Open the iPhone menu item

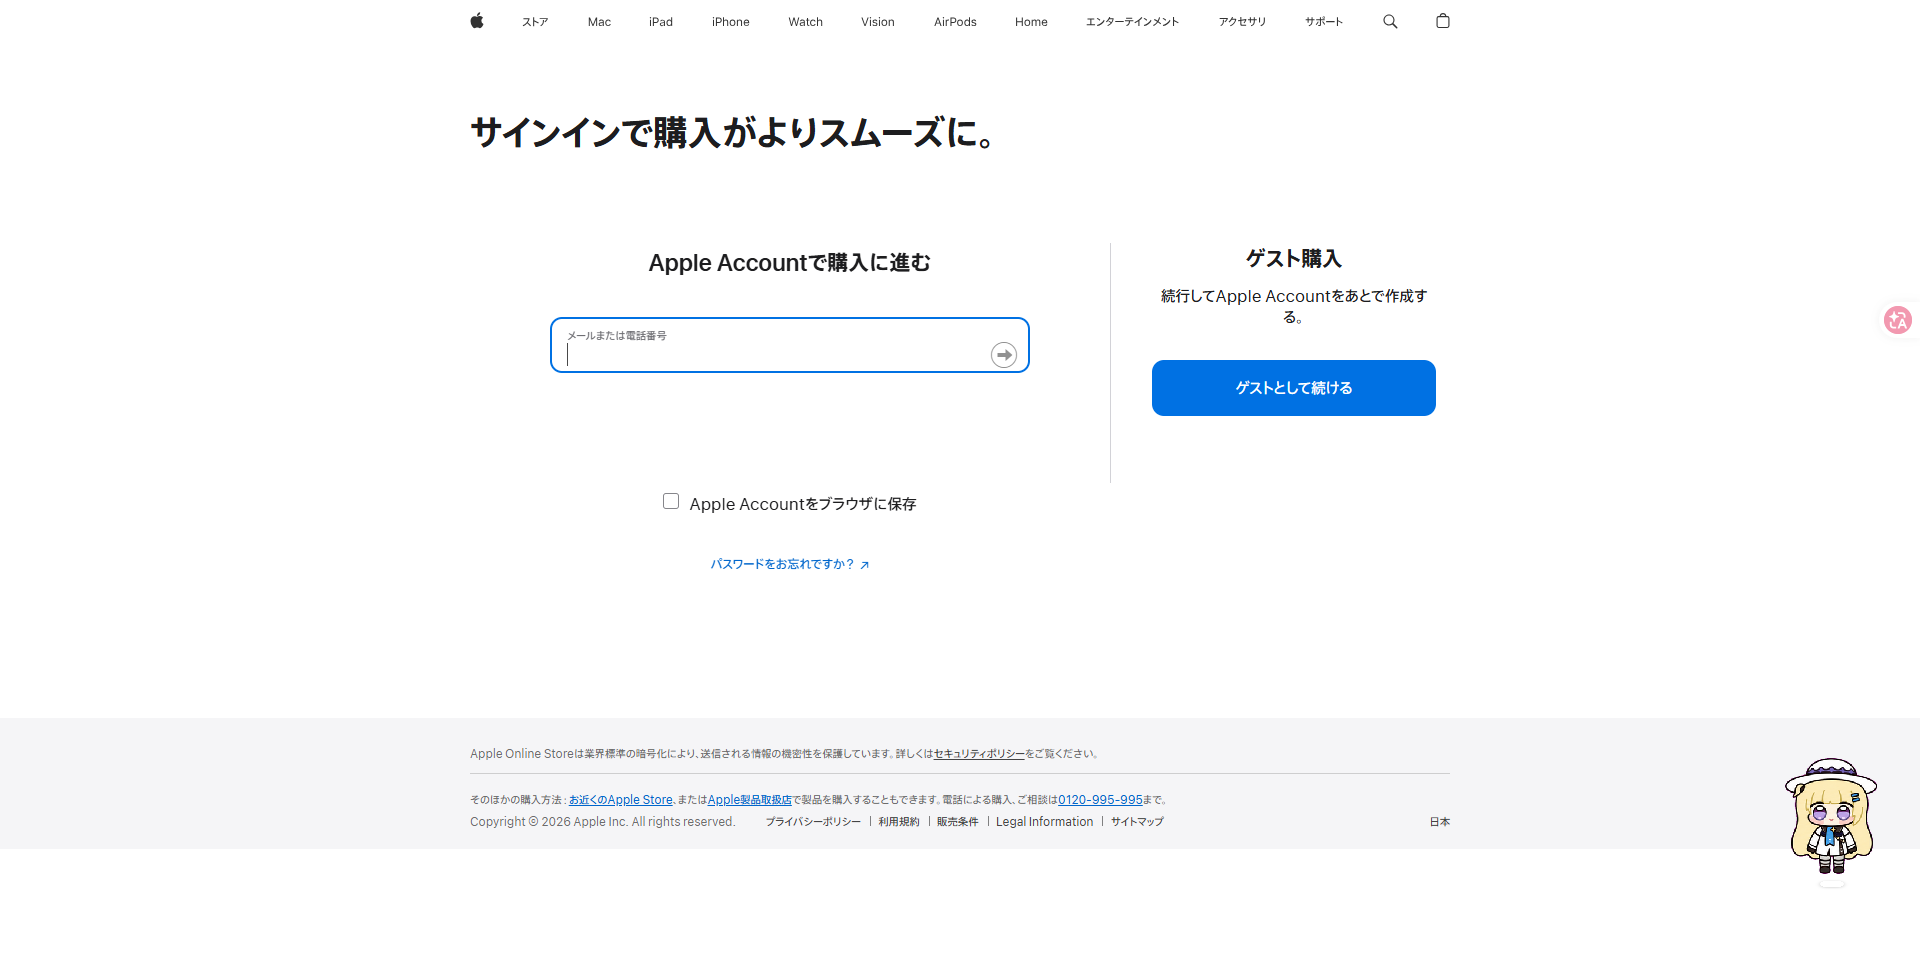[x=731, y=22]
